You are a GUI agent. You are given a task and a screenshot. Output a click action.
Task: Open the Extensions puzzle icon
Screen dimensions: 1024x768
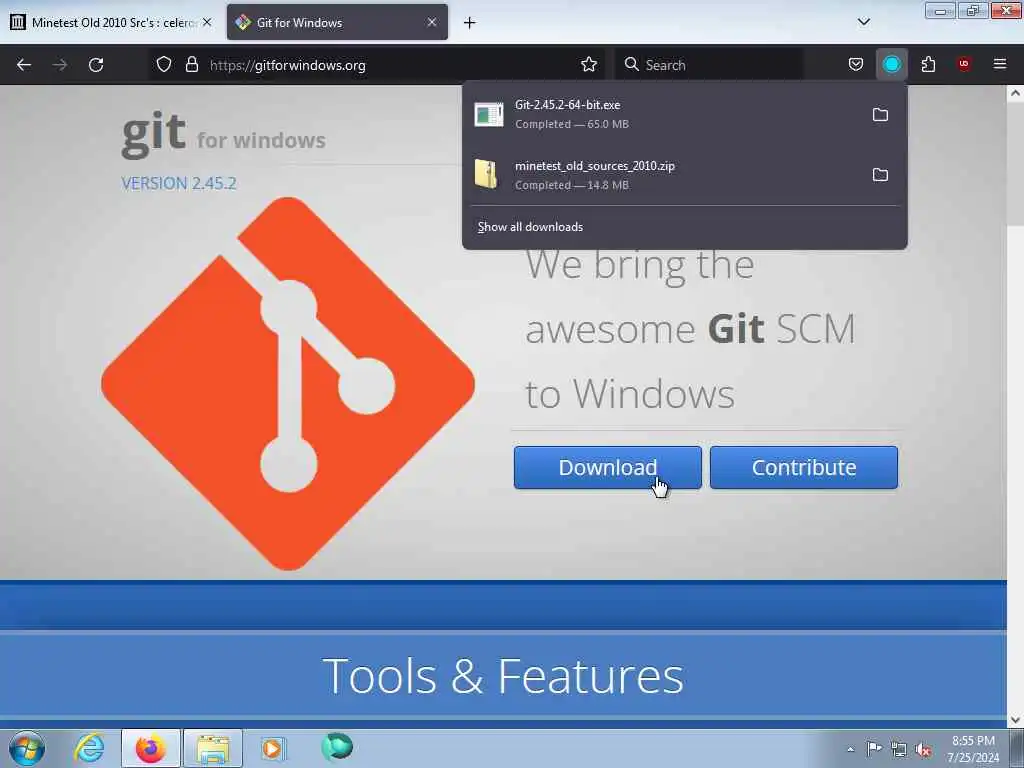click(928, 65)
